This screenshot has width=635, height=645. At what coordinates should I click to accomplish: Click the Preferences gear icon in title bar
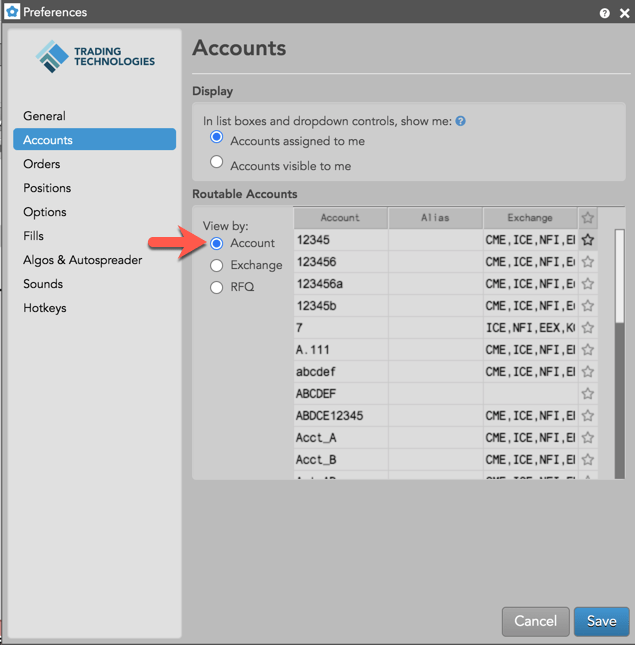point(12,12)
